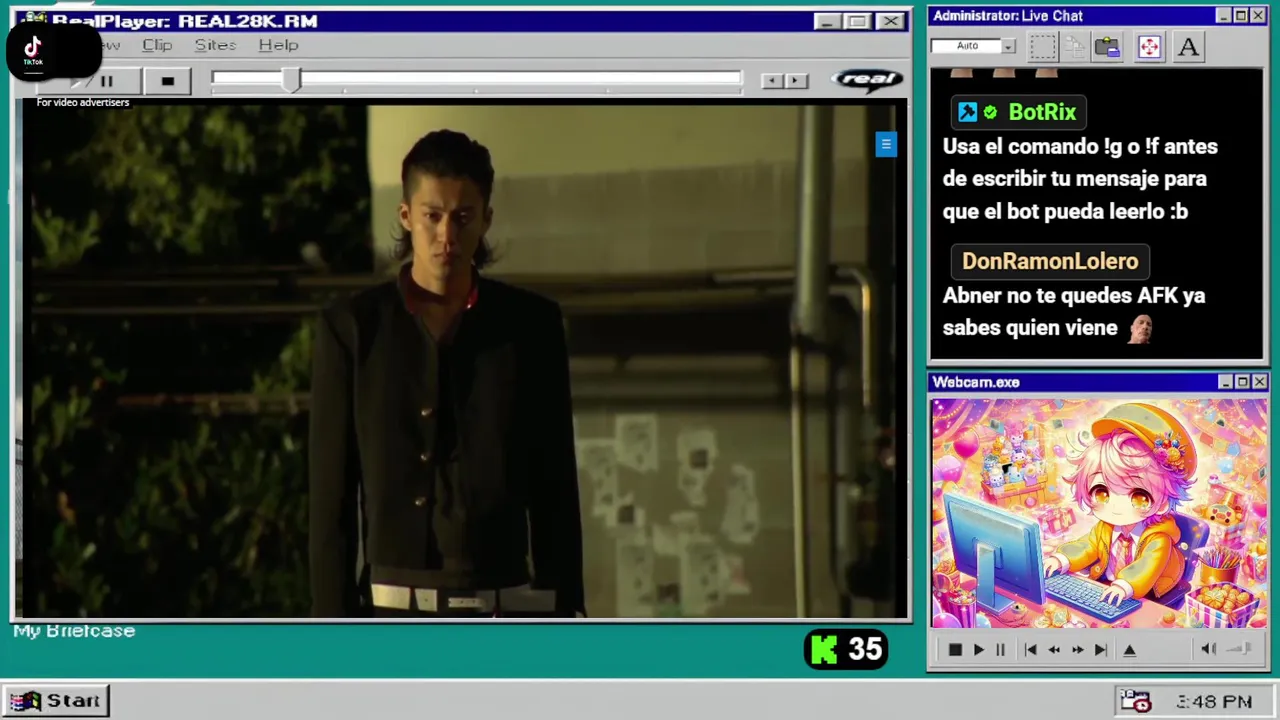Fast forward in Webcam.exe controls
1280x720 pixels.
[x=1077, y=650]
